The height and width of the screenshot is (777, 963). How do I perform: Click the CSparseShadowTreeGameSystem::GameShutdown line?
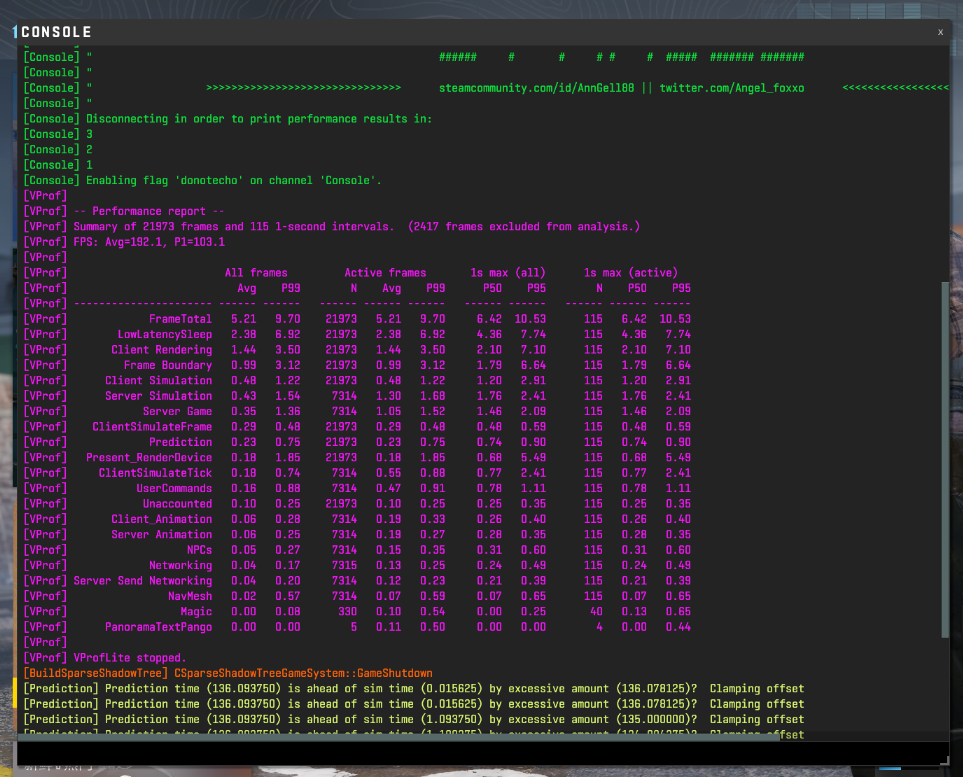(x=303, y=673)
